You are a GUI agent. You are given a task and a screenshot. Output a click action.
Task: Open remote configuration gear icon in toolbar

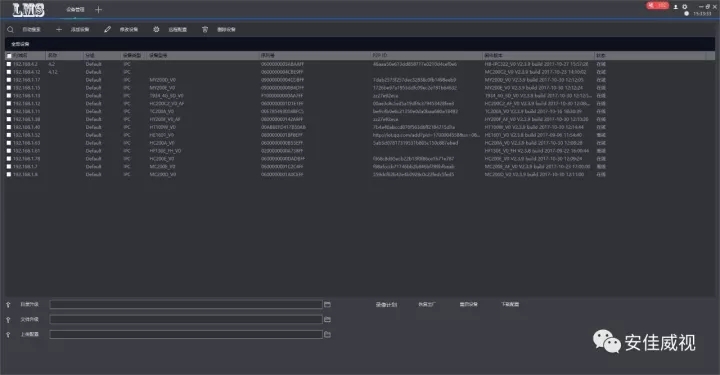click(x=156, y=29)
